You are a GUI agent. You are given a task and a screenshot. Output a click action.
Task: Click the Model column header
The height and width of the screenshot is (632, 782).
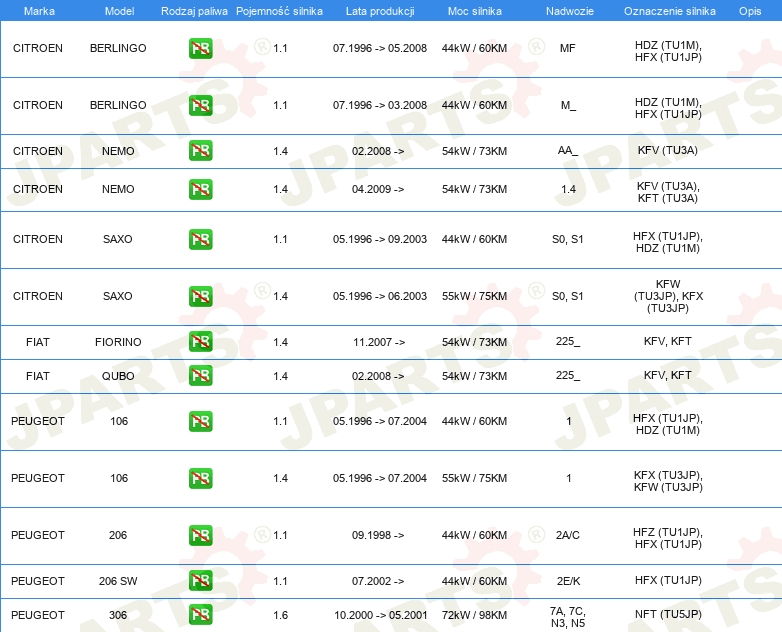[x=119, y=11]
